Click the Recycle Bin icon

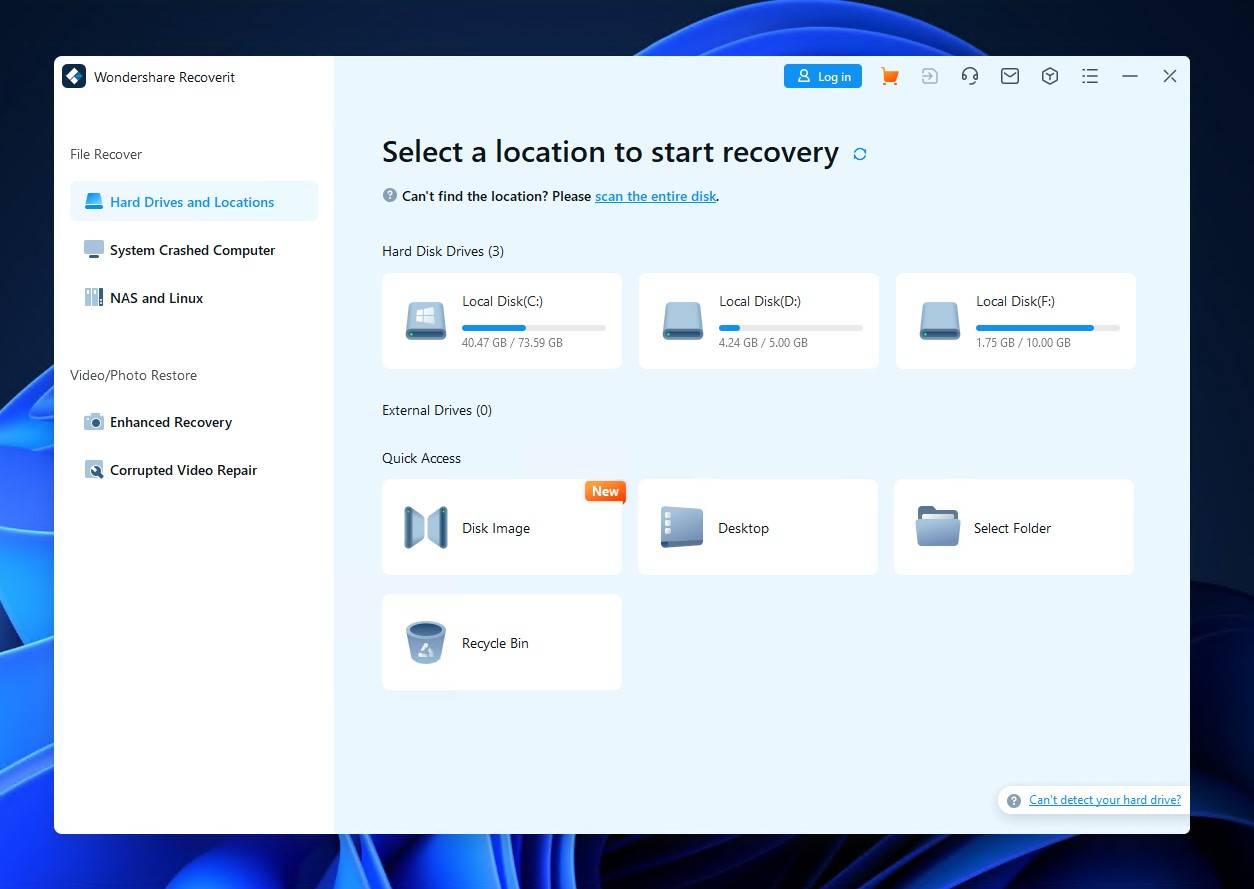point(426,642)
